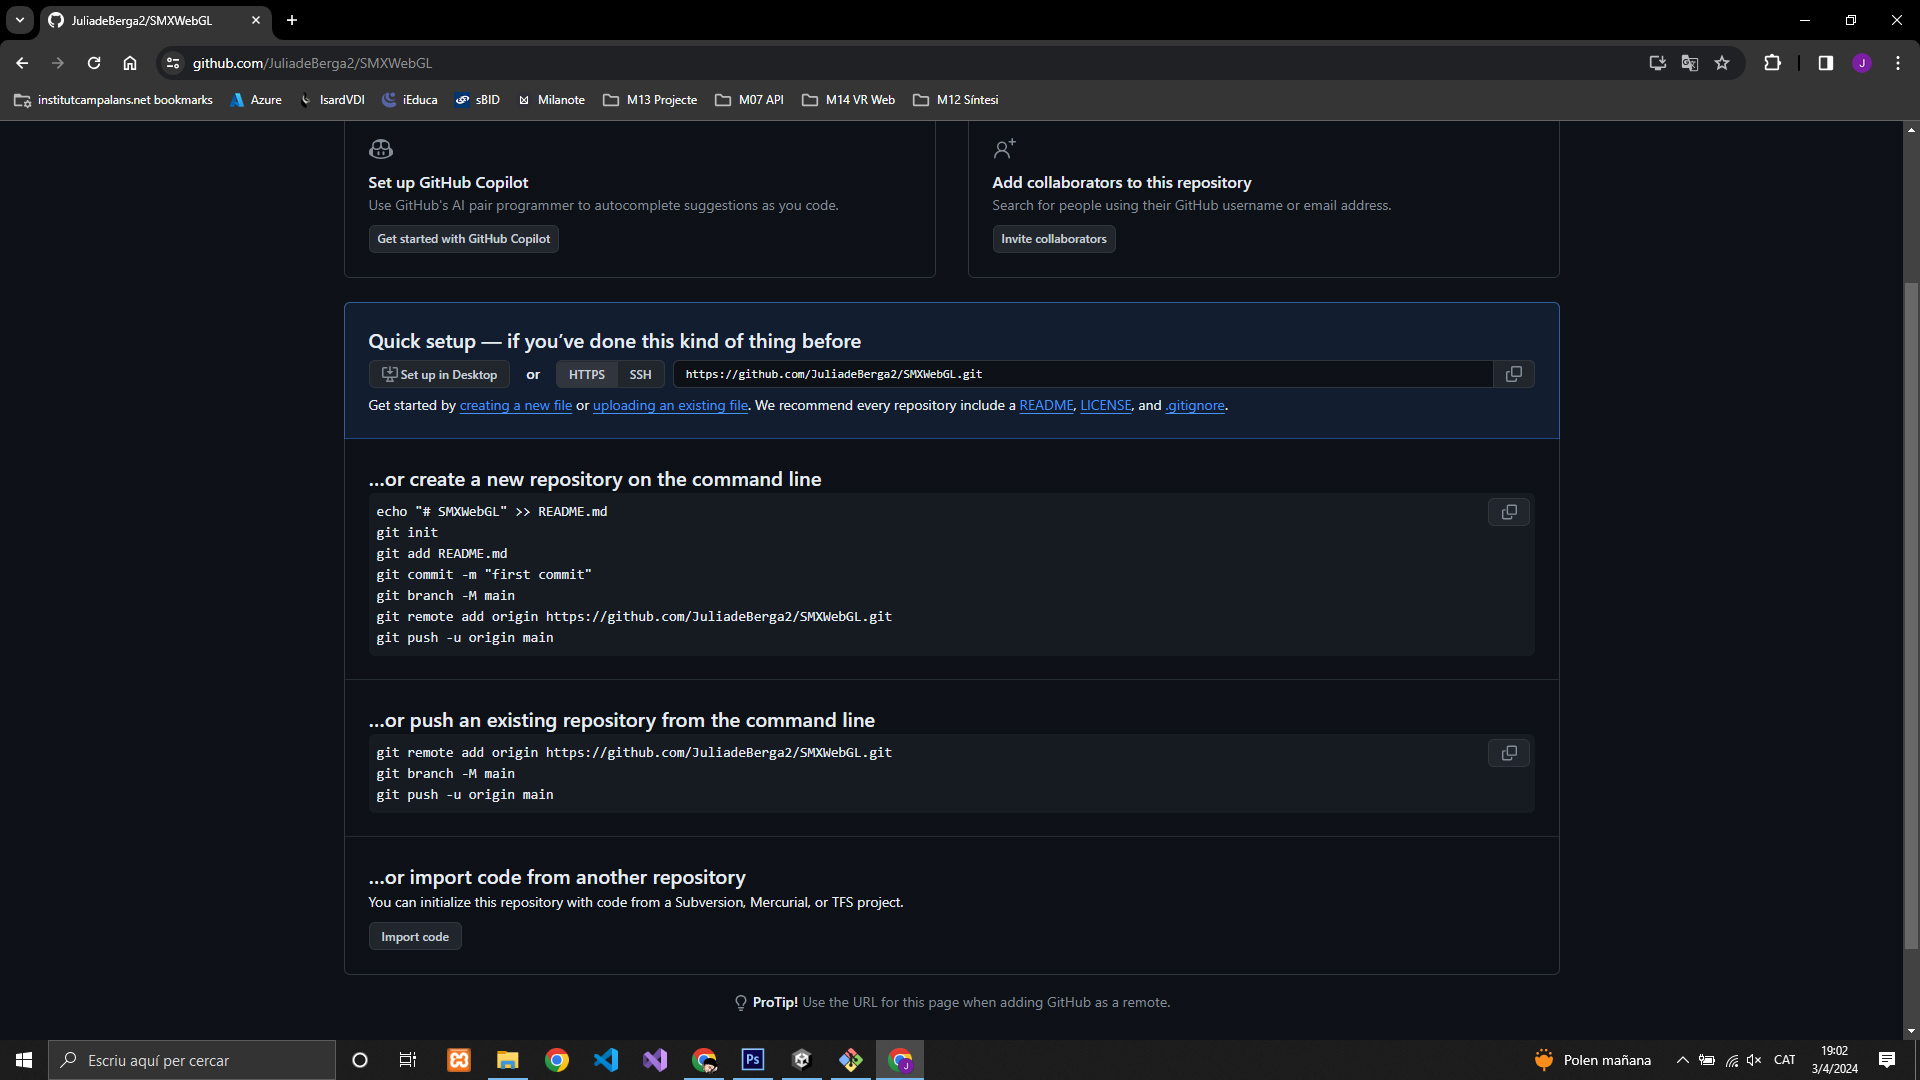Image resolution: width=1920 pixels, height=1080 pixels.
Task: Switch clone URL to SSH
Action: [640, 374]
